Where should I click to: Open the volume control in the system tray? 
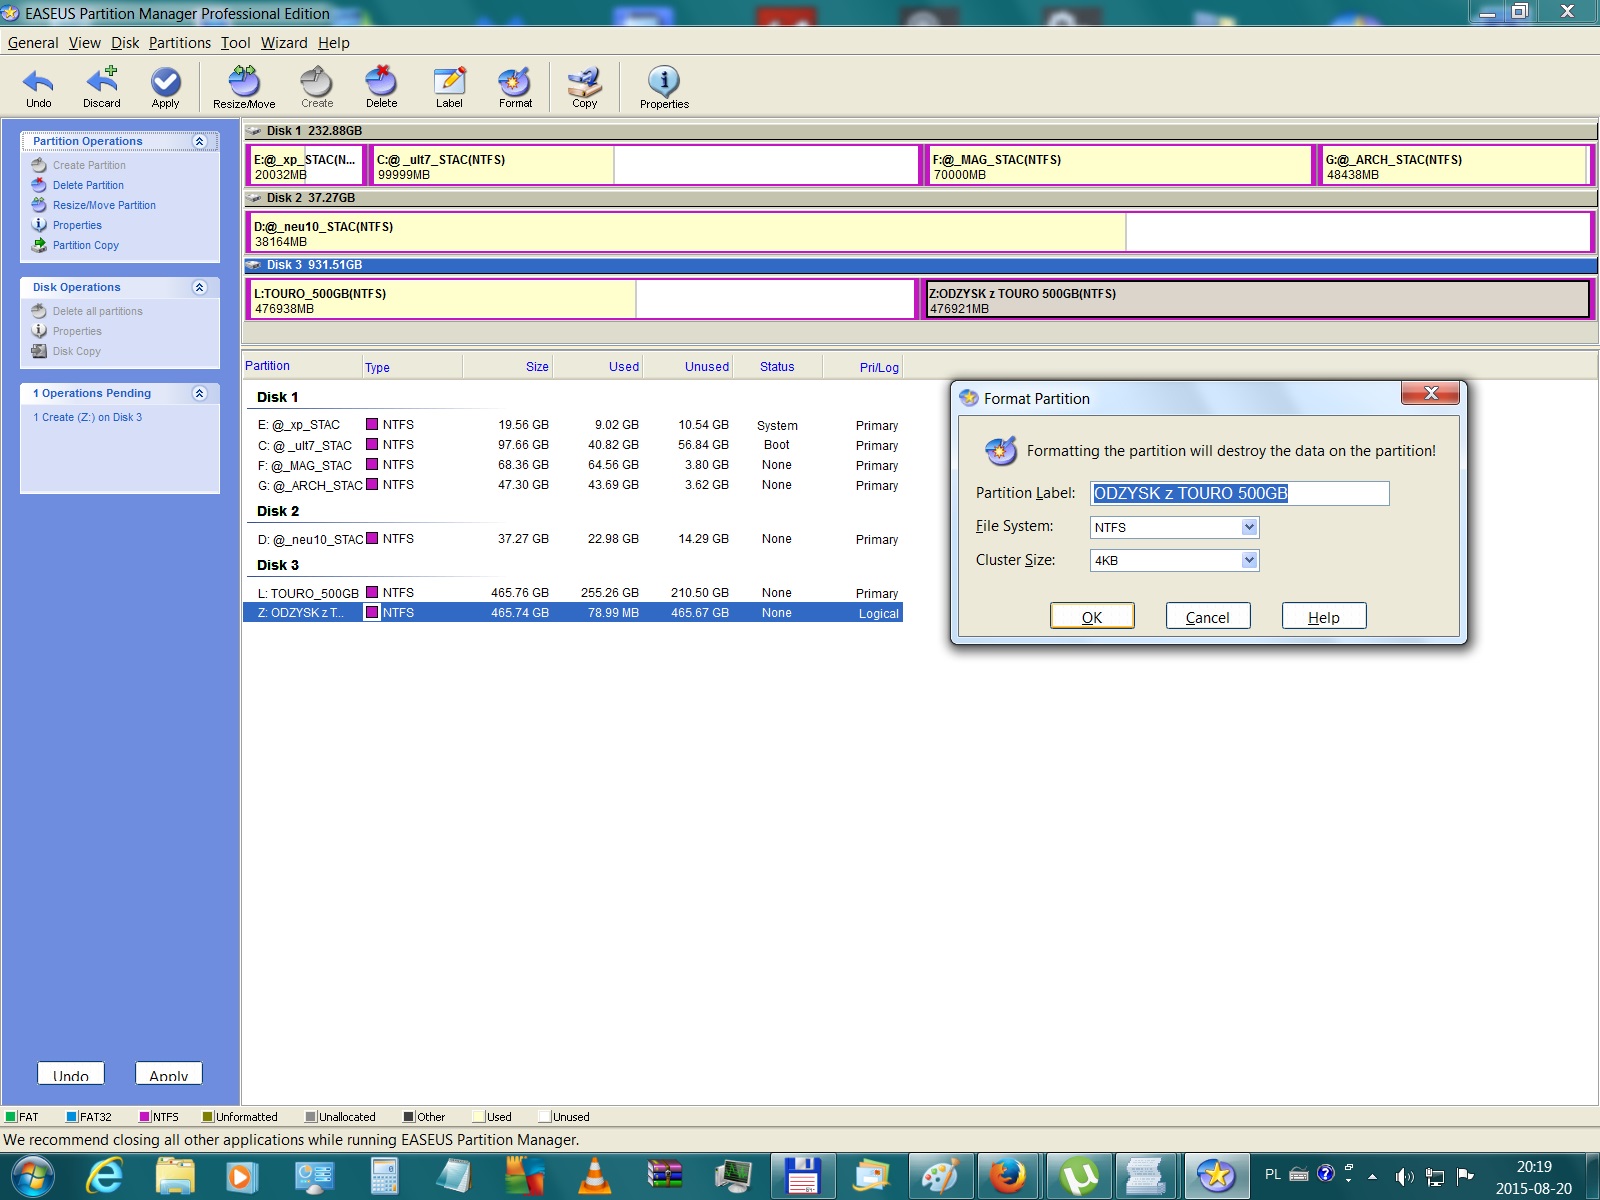1405,1176
